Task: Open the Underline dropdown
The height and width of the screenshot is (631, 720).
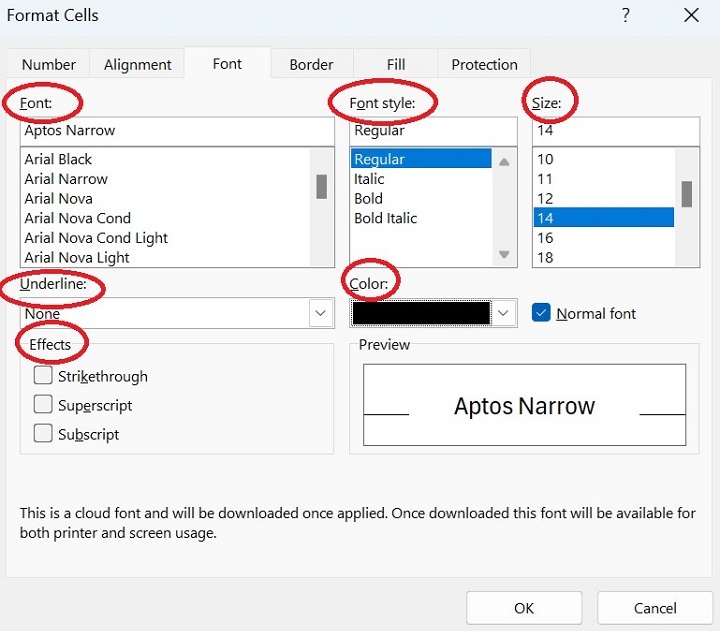Action: [x=320, y=313]
